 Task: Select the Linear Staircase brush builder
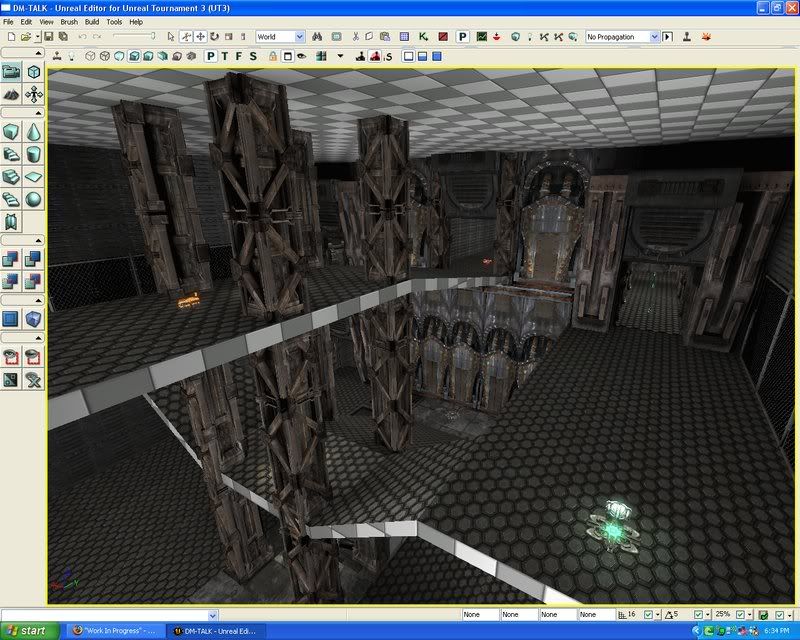pos(11,177)
